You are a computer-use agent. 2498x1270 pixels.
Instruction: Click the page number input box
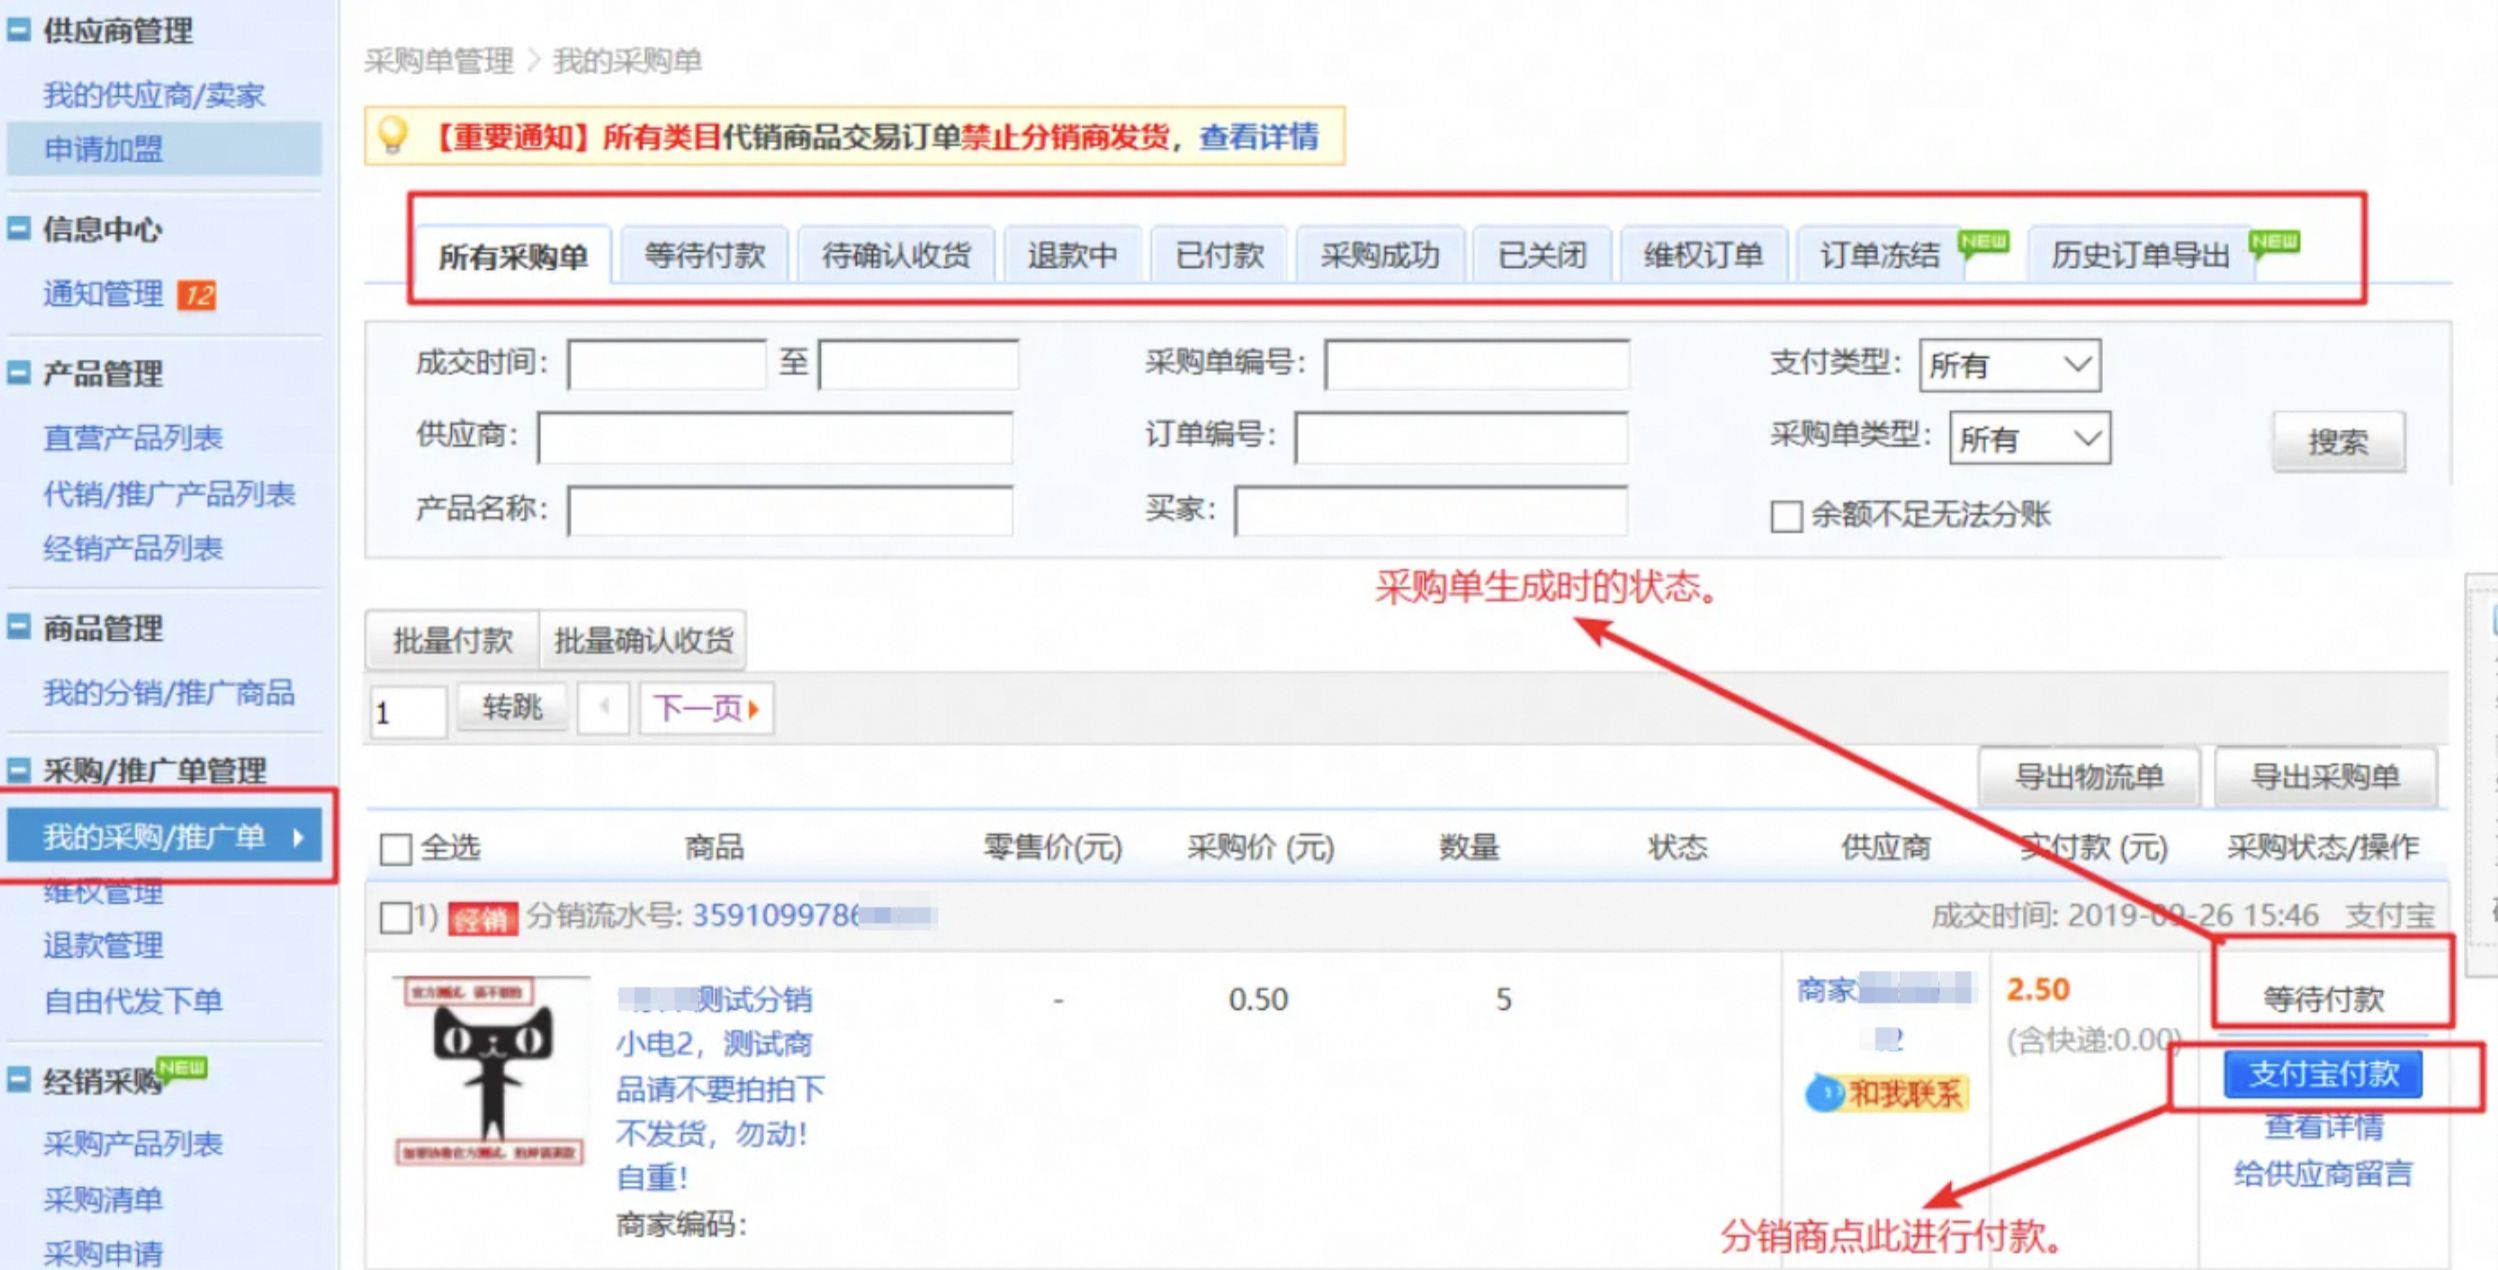[408, 712]
